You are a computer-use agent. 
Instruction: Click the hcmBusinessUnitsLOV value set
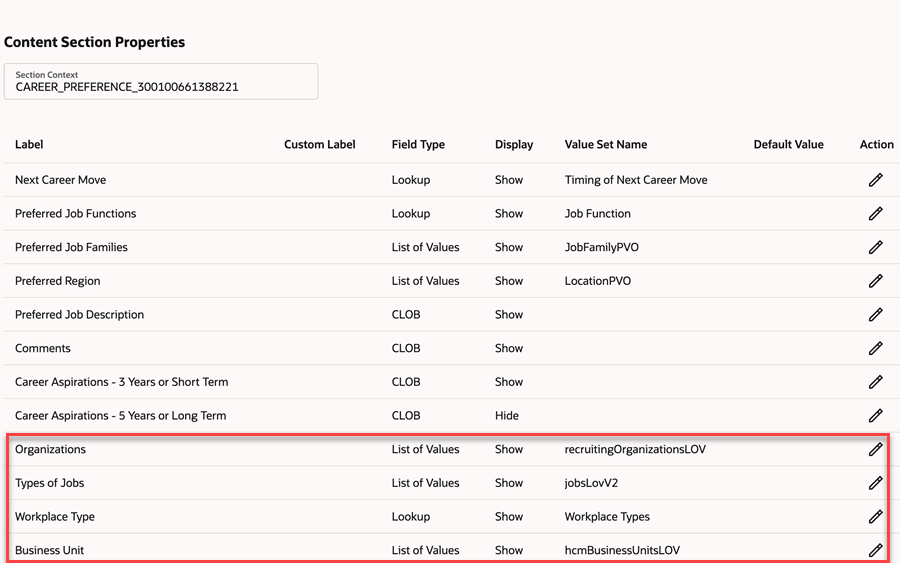coord(622,550)
